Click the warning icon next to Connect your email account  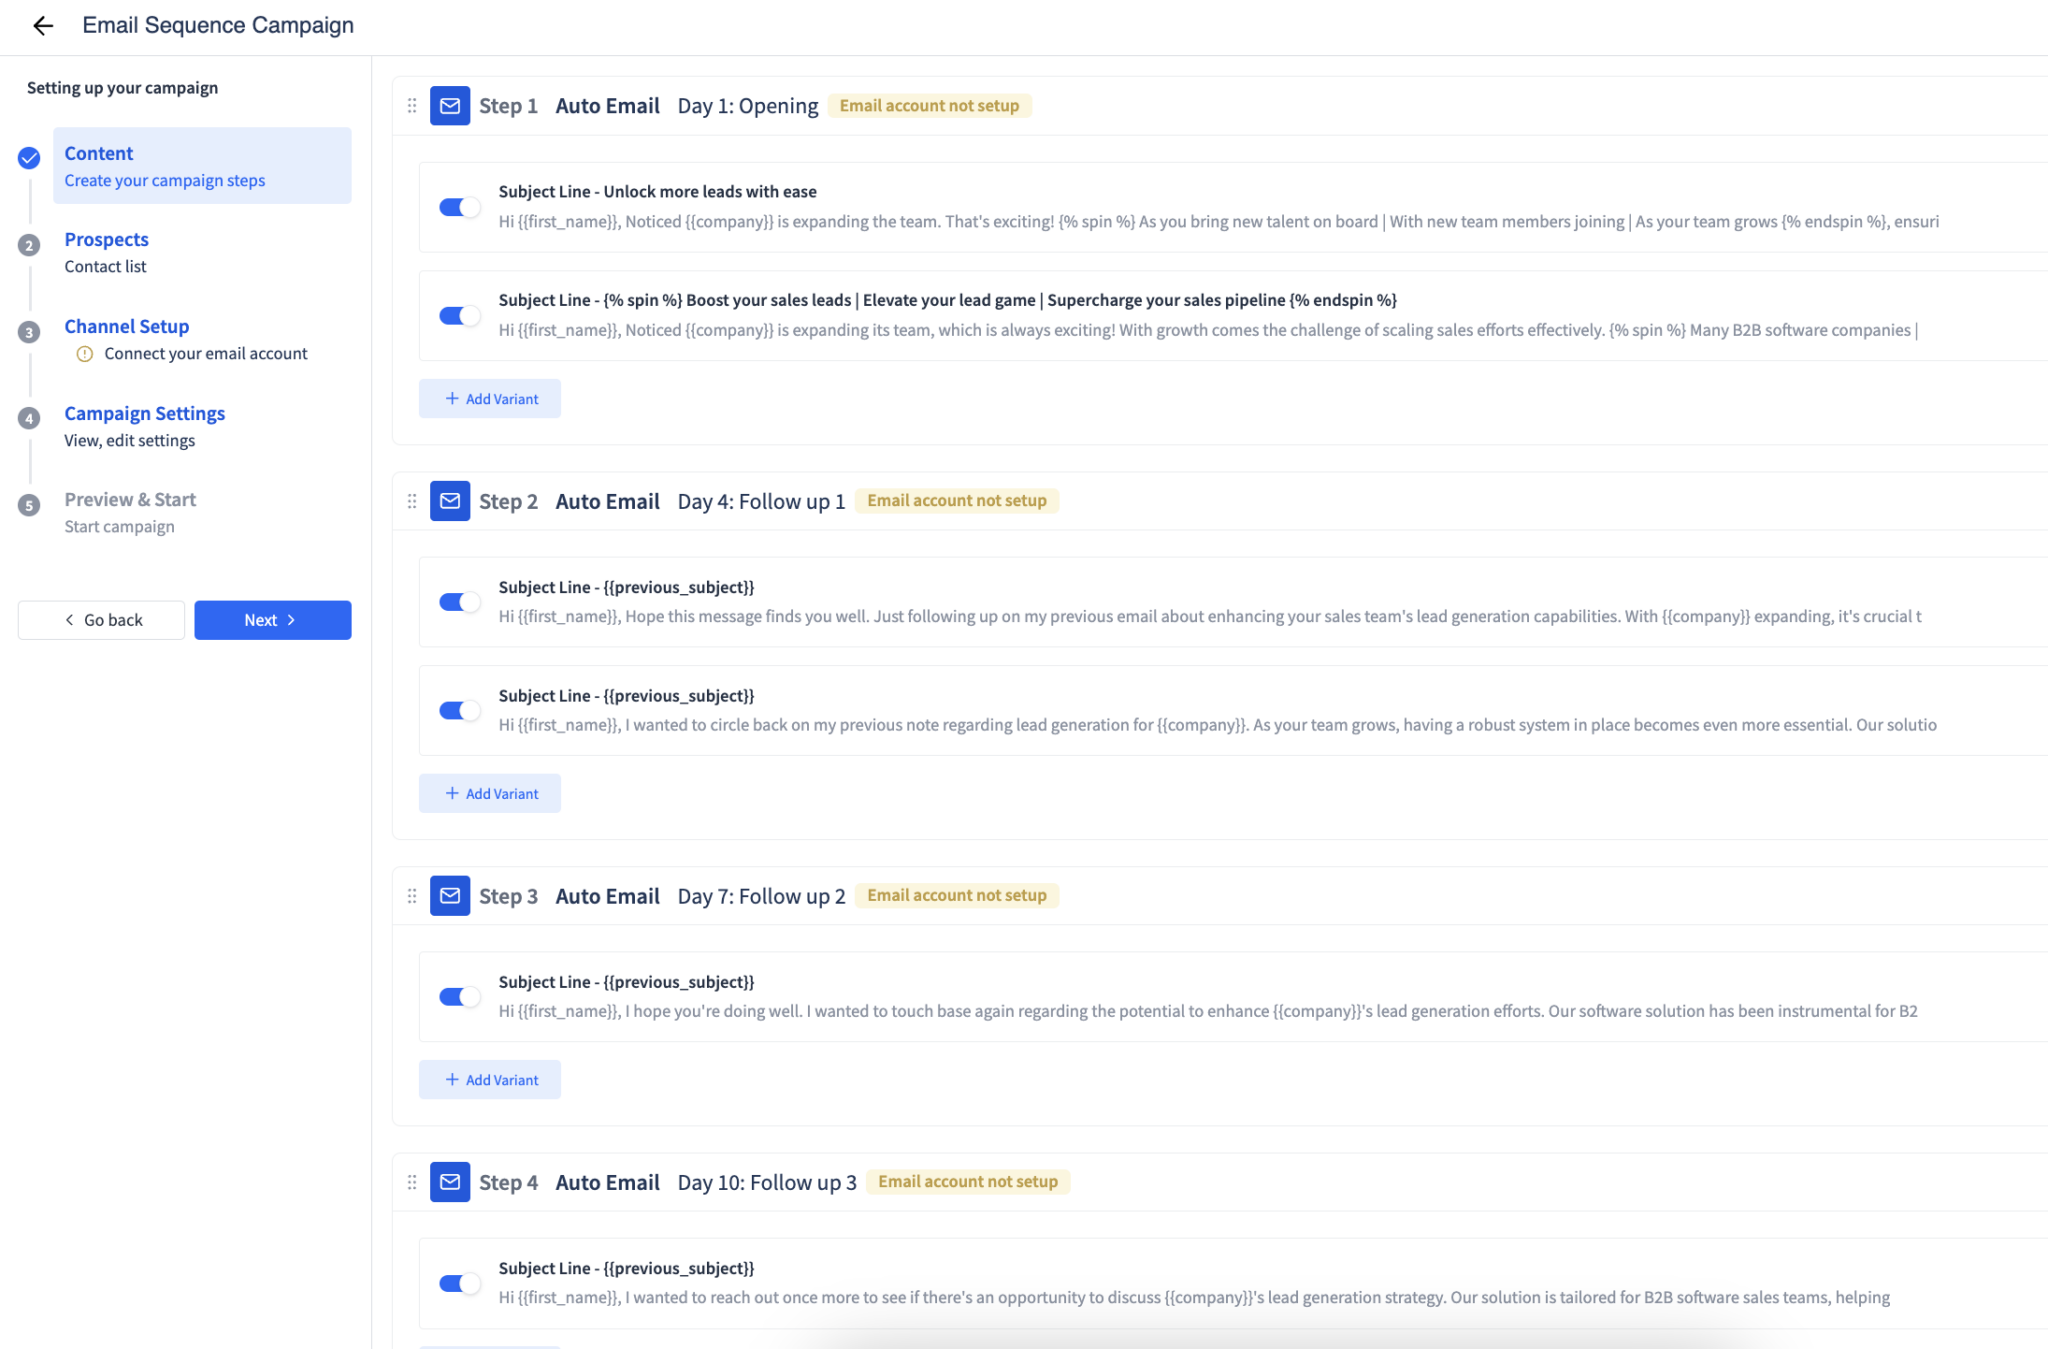[84, 353]
